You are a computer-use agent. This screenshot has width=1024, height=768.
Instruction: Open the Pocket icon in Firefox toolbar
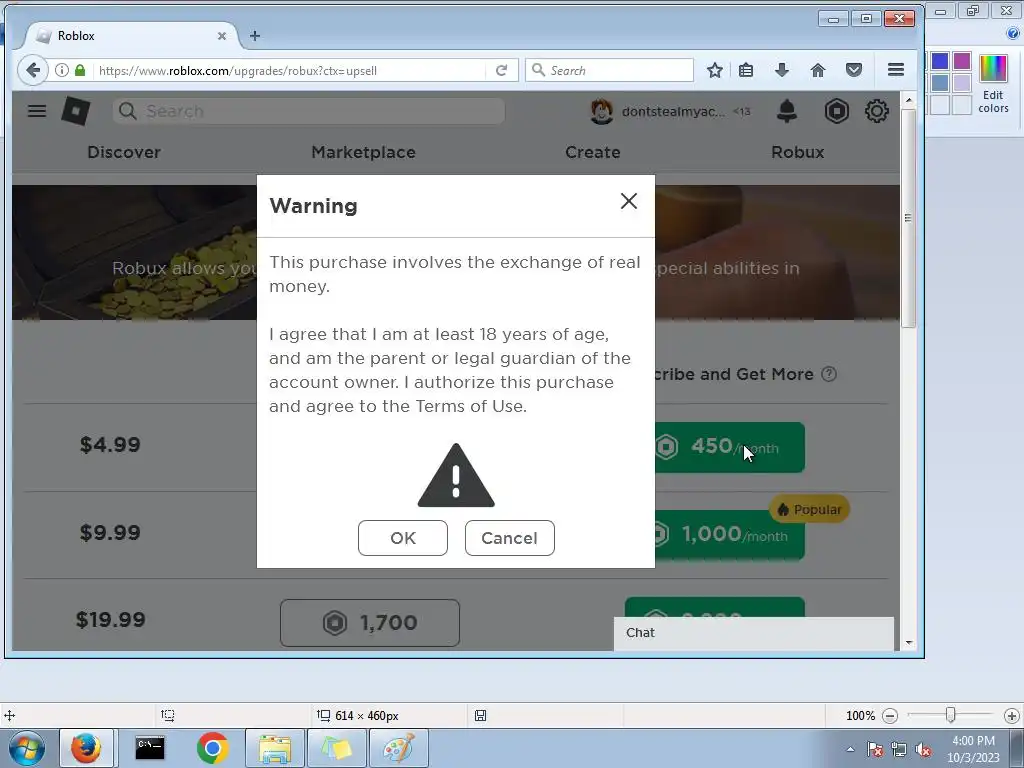pos(854,70)
